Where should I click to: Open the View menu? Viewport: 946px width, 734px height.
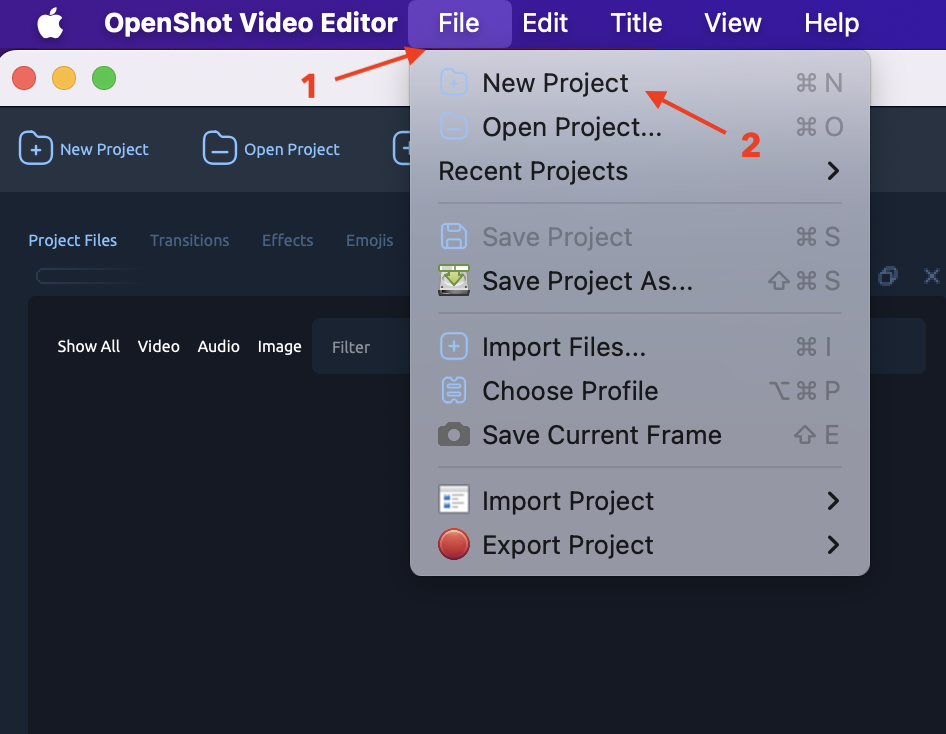[733, 24]
